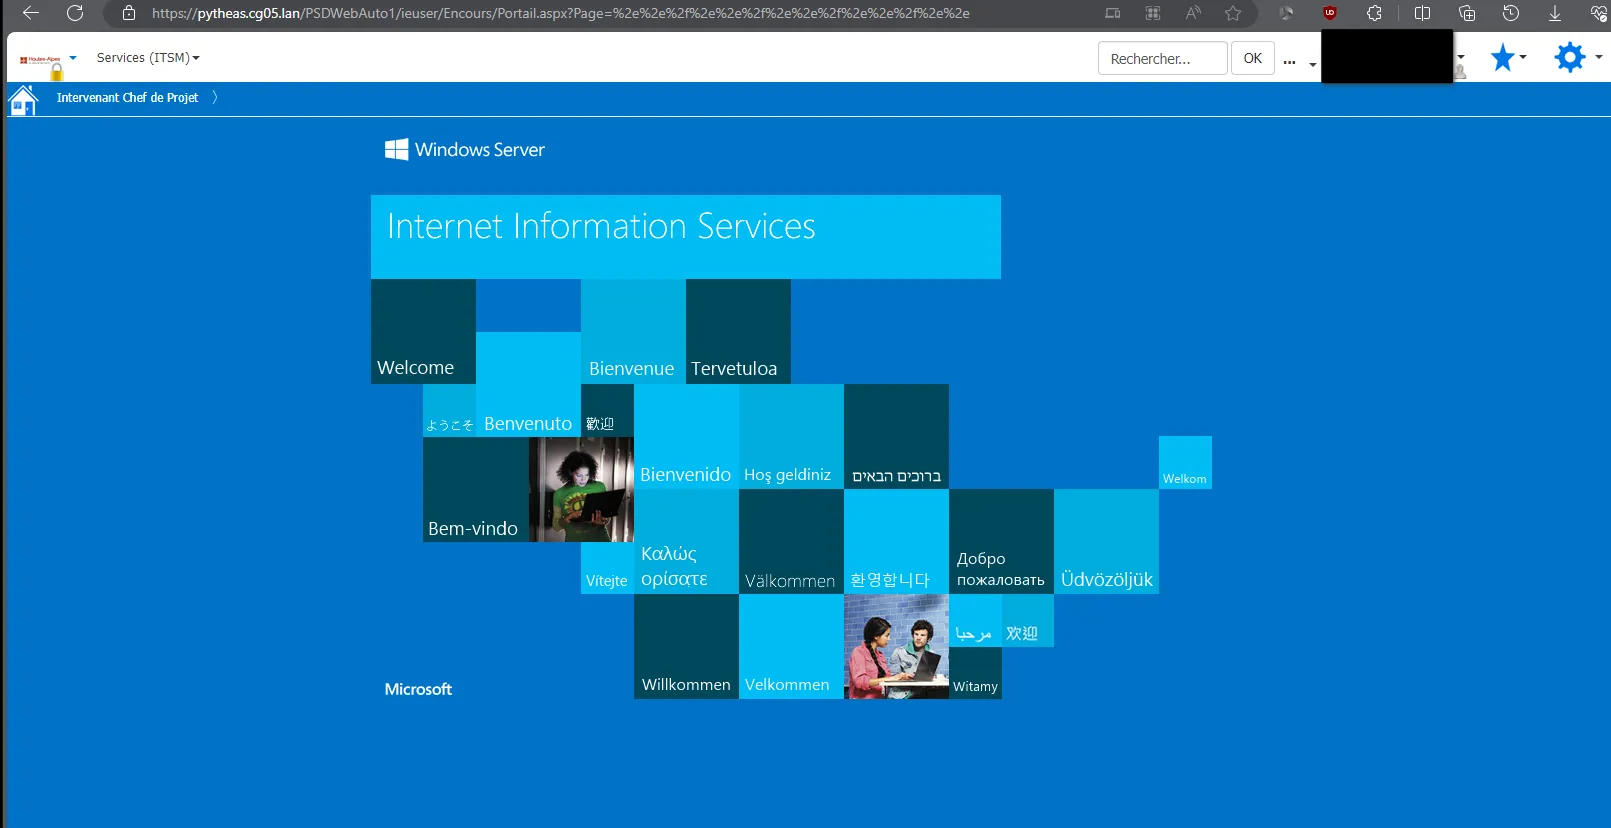Screen dimensions: 1611x828
Task: Click the browser address bar URL
Action: point(560,13)
